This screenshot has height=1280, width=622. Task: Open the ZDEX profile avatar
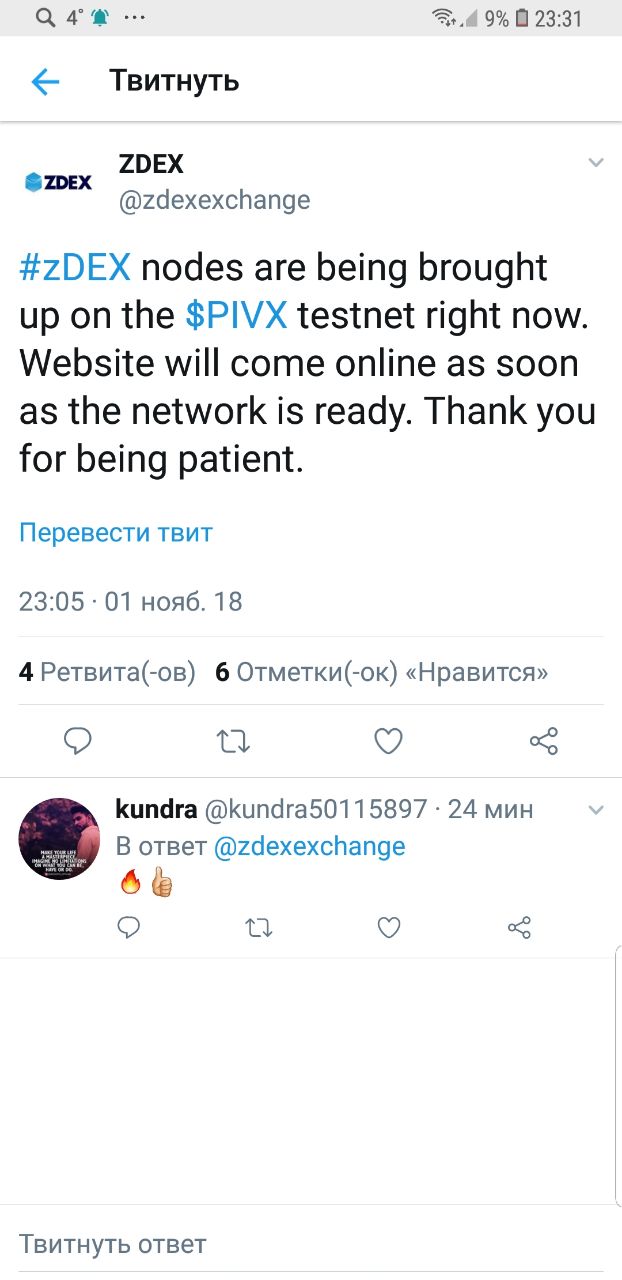click(x=58, y=182)
